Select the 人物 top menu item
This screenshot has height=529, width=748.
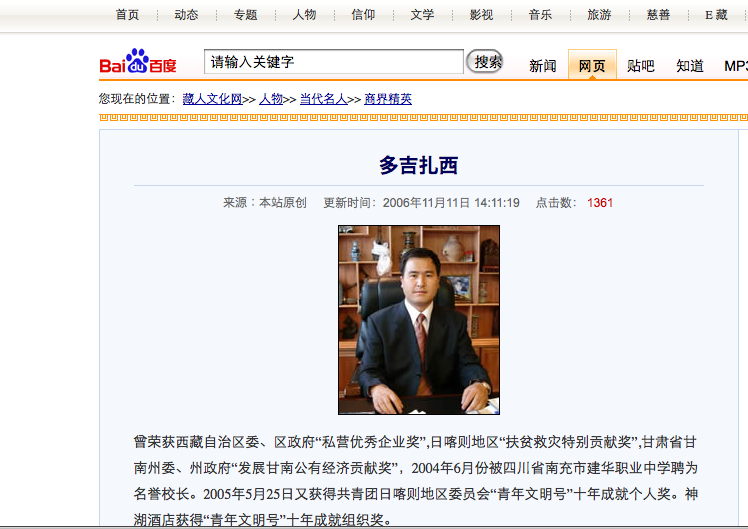point(304,15)
